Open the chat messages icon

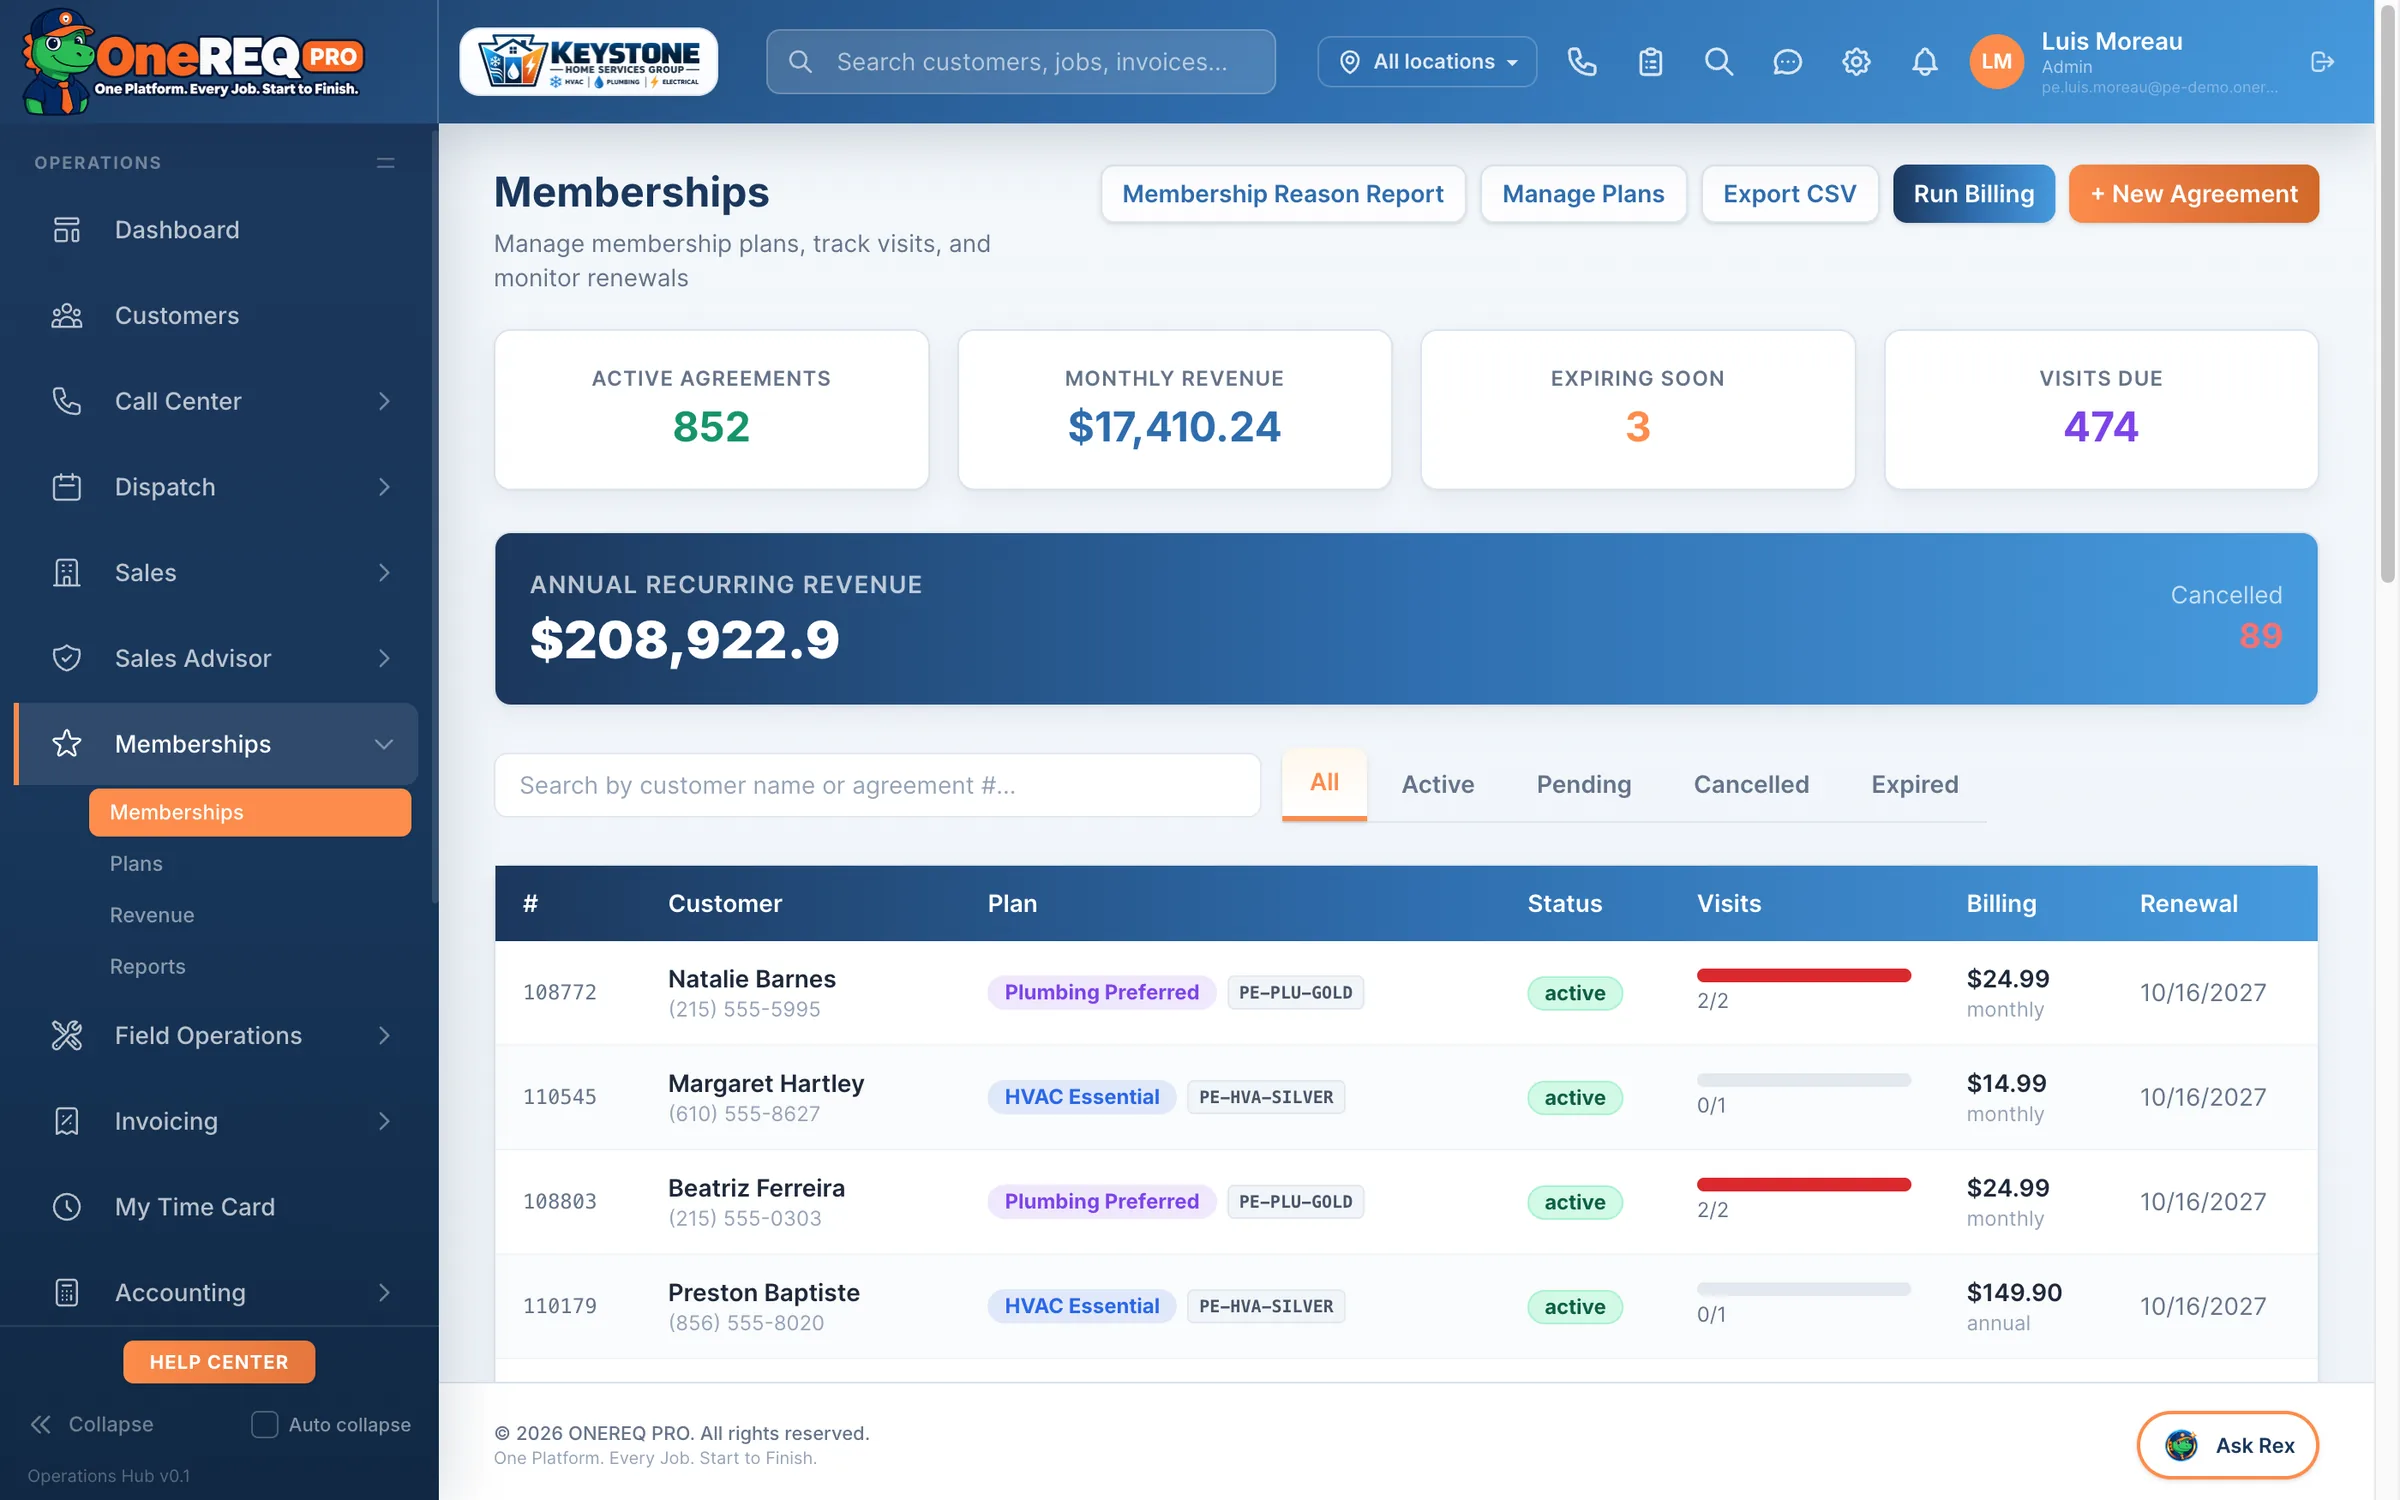click(1787, 62)
